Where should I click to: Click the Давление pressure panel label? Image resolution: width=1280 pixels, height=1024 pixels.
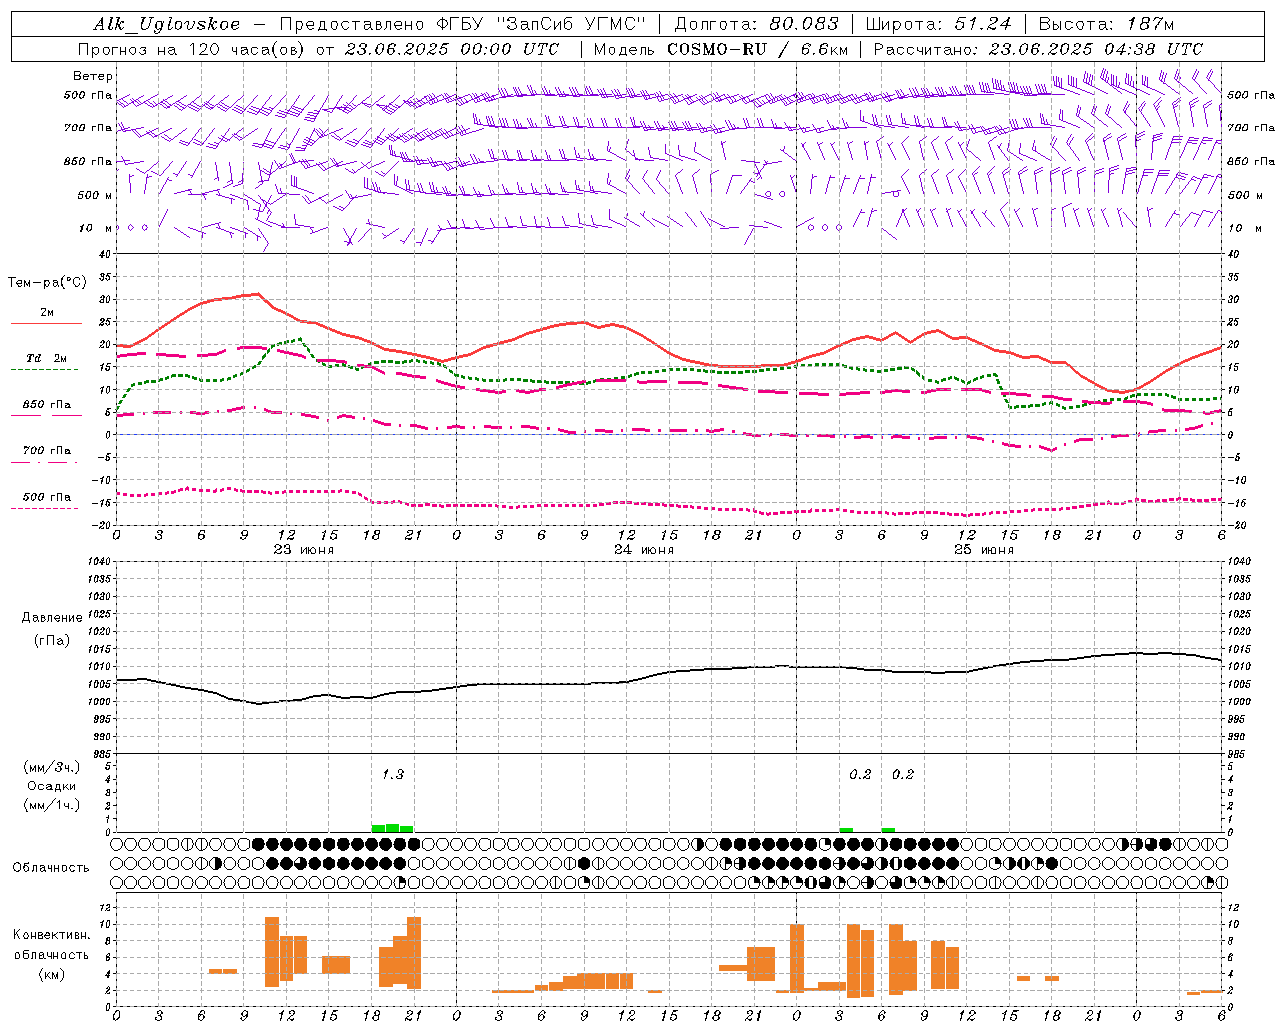click(51, 618)
